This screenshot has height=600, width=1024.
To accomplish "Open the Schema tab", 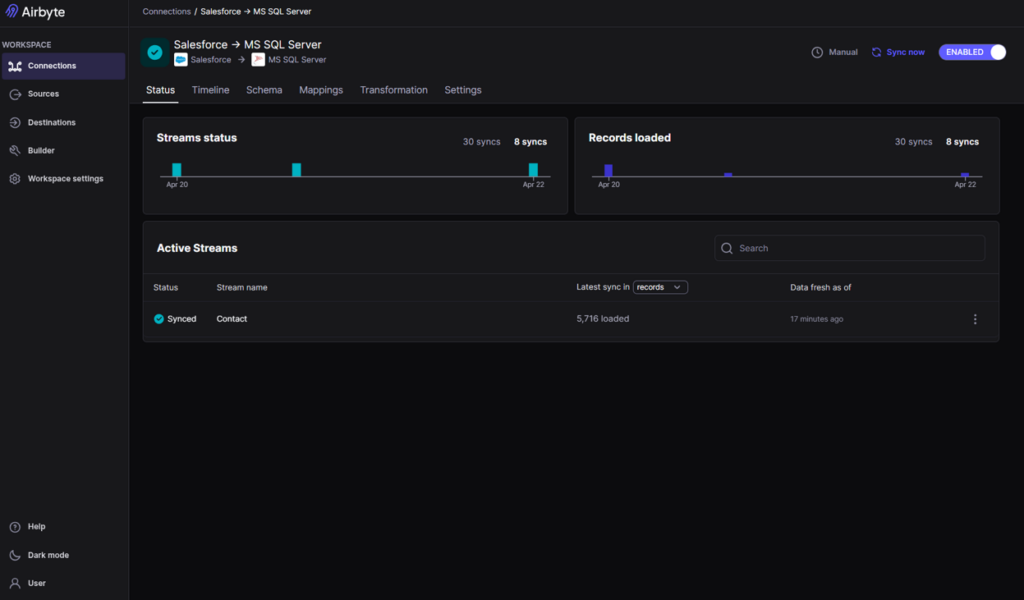I will point(264,89).
